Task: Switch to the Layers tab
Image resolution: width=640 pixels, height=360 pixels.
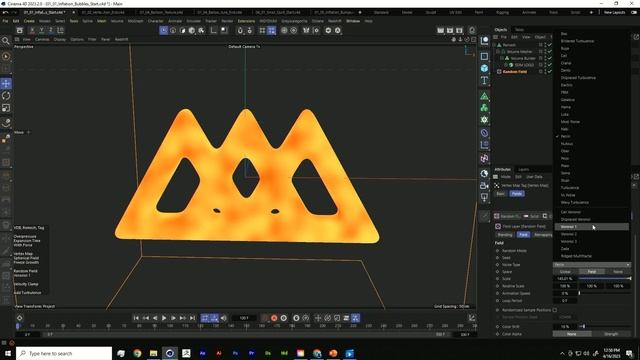Action: (524, 169)
